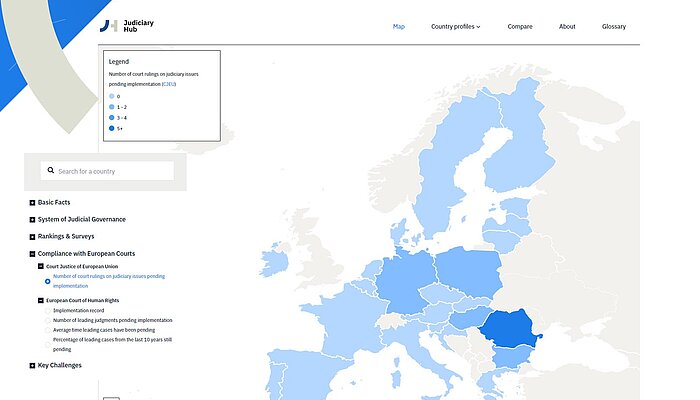Go to the Compare page

(520, 26)
